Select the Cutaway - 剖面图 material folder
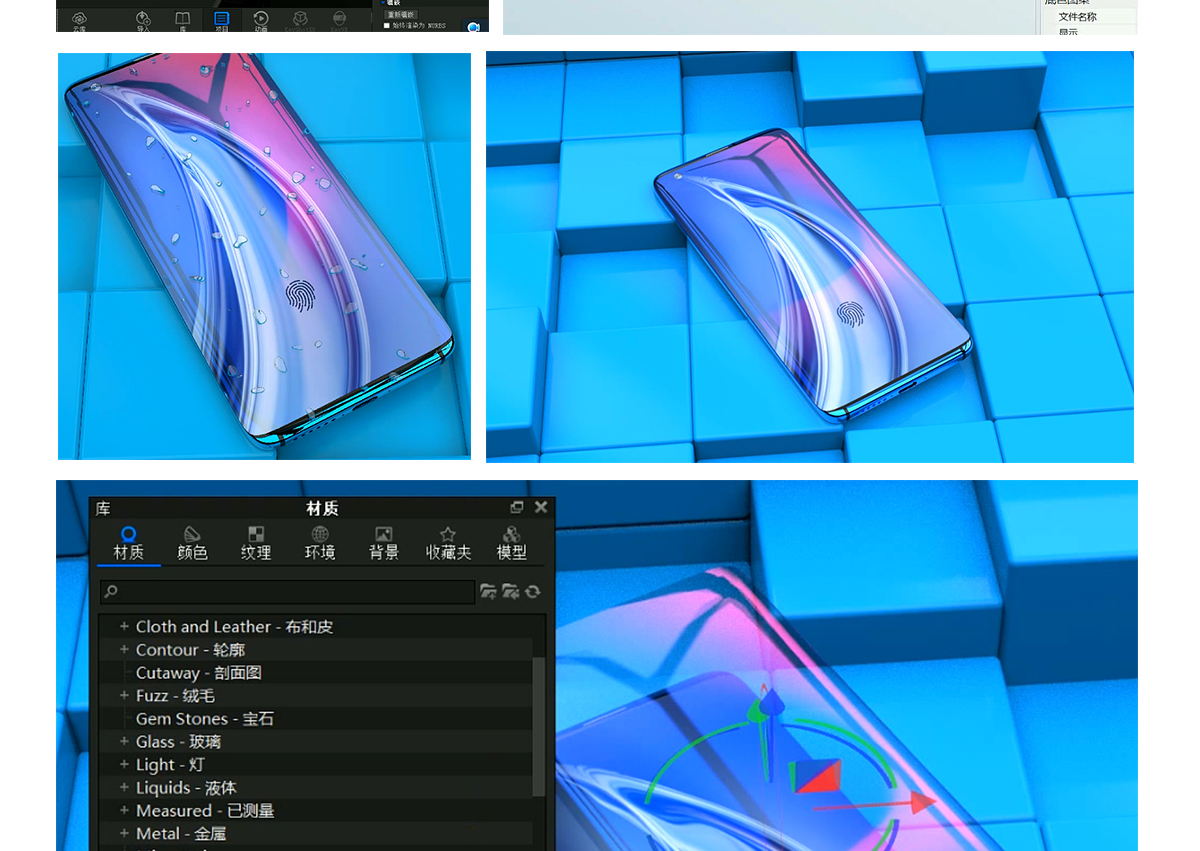The width and height of the screenshot is (1200, 851). pyautogui.click(x=198, y=673)
